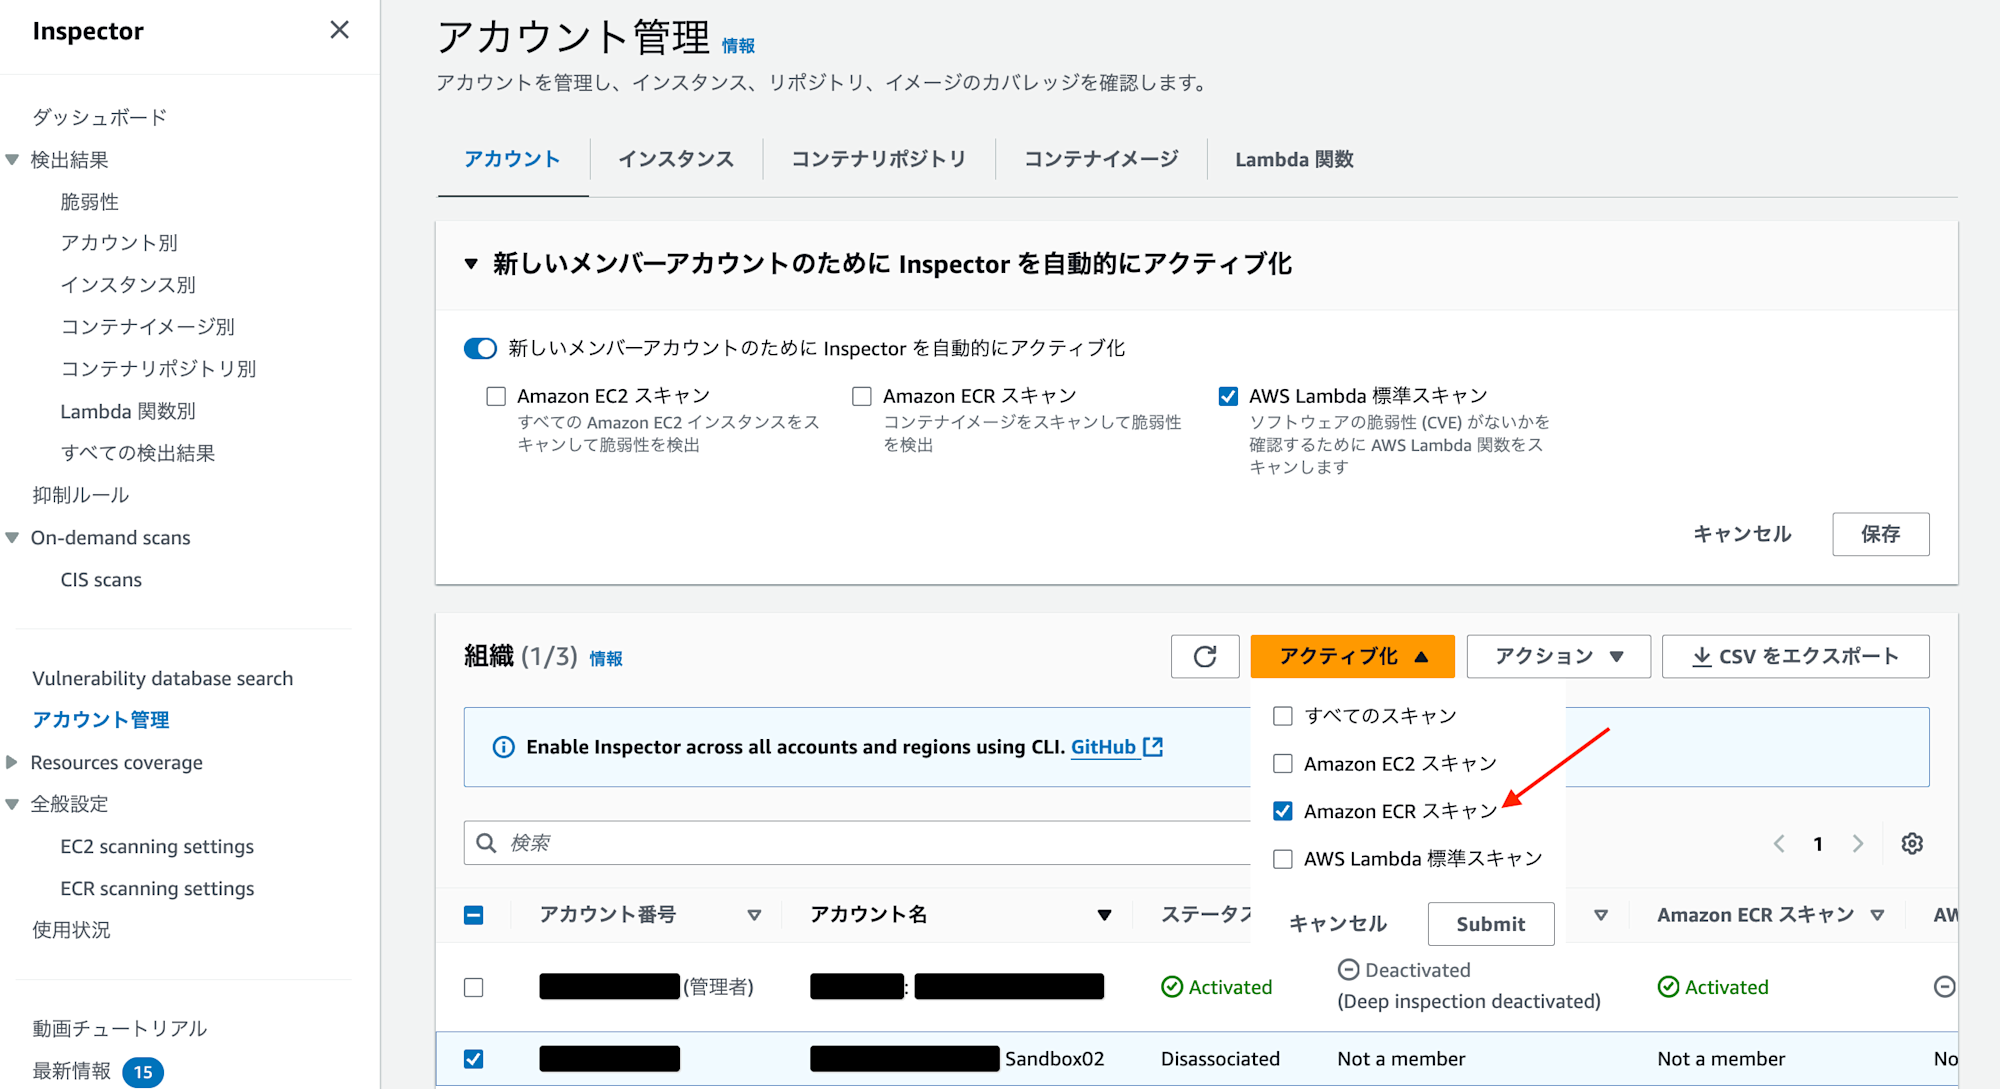Click the info circle icon in banner
The image size is (2000, 1089).
click(x=504, y=747)
